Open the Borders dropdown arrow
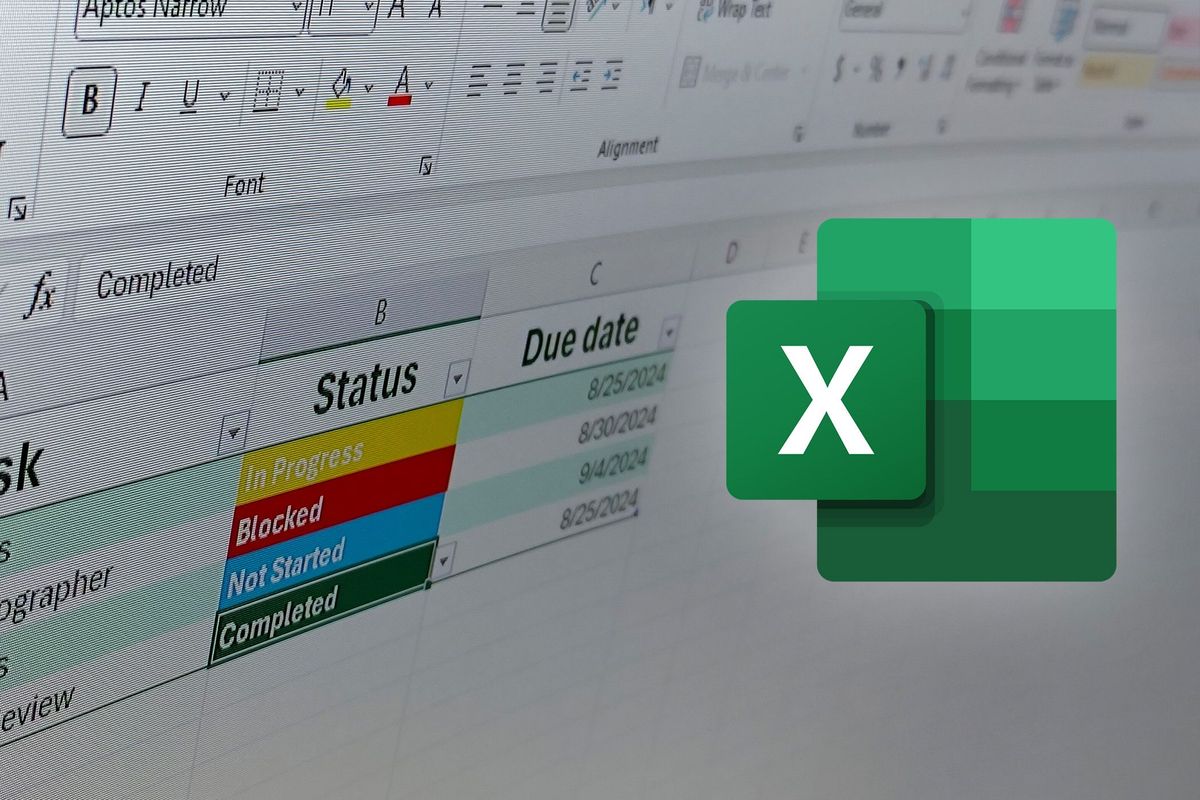 pyautogui.click(x=300, y=92)
